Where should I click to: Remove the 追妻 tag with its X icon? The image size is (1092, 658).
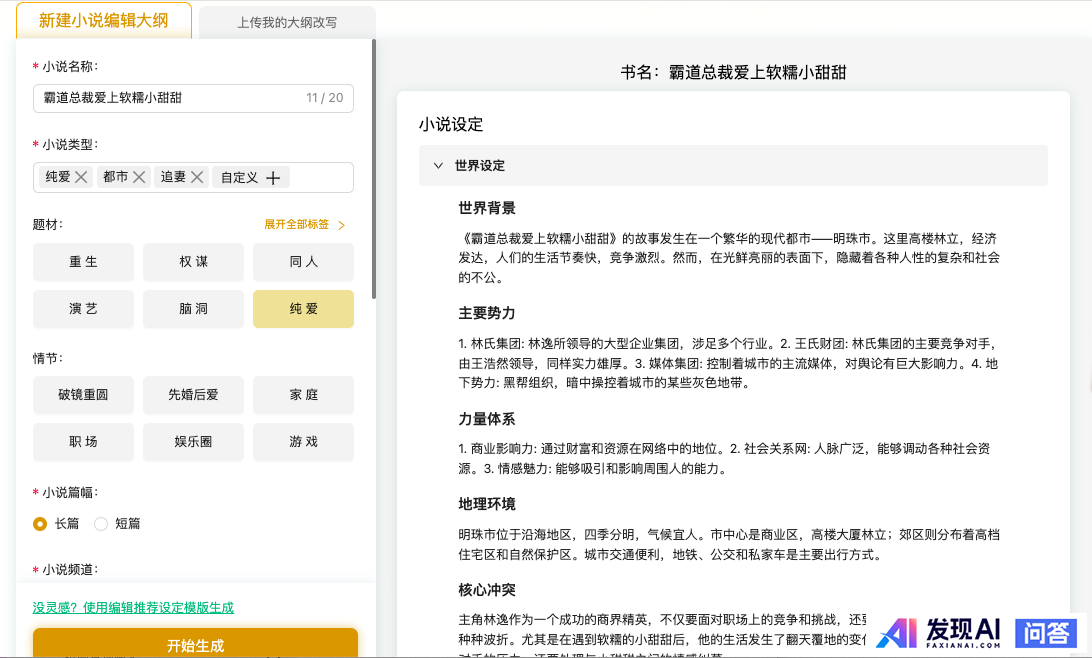[x=198, y=177]
